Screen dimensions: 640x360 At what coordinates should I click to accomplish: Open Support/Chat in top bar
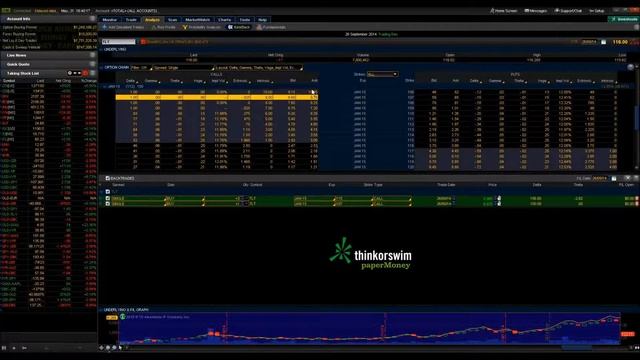(568, 11)
